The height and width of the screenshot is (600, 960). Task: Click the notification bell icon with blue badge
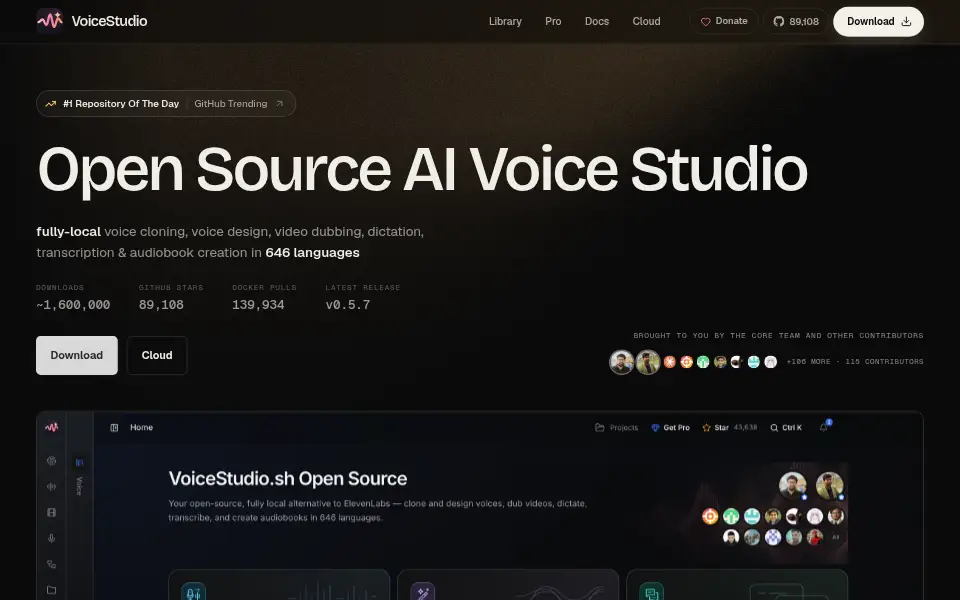pyautogui.click(x=823, y=427)
